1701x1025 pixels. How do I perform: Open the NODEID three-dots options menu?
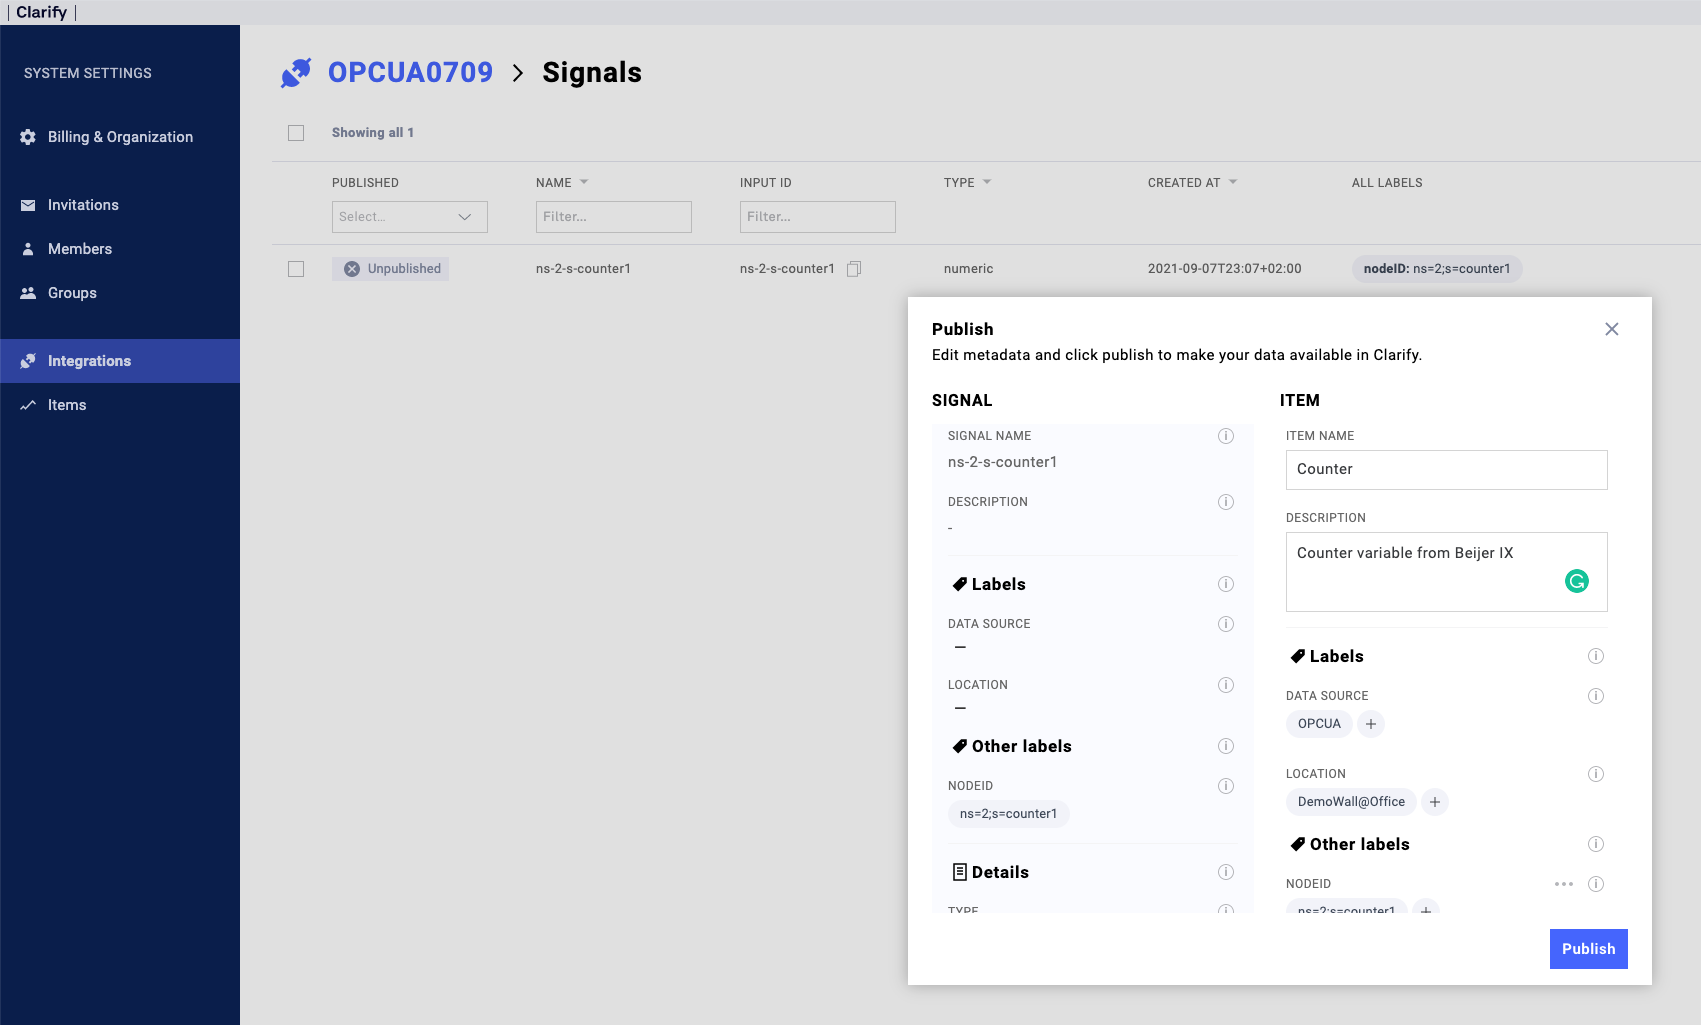pyautogui.click(x=1564, y=884)
